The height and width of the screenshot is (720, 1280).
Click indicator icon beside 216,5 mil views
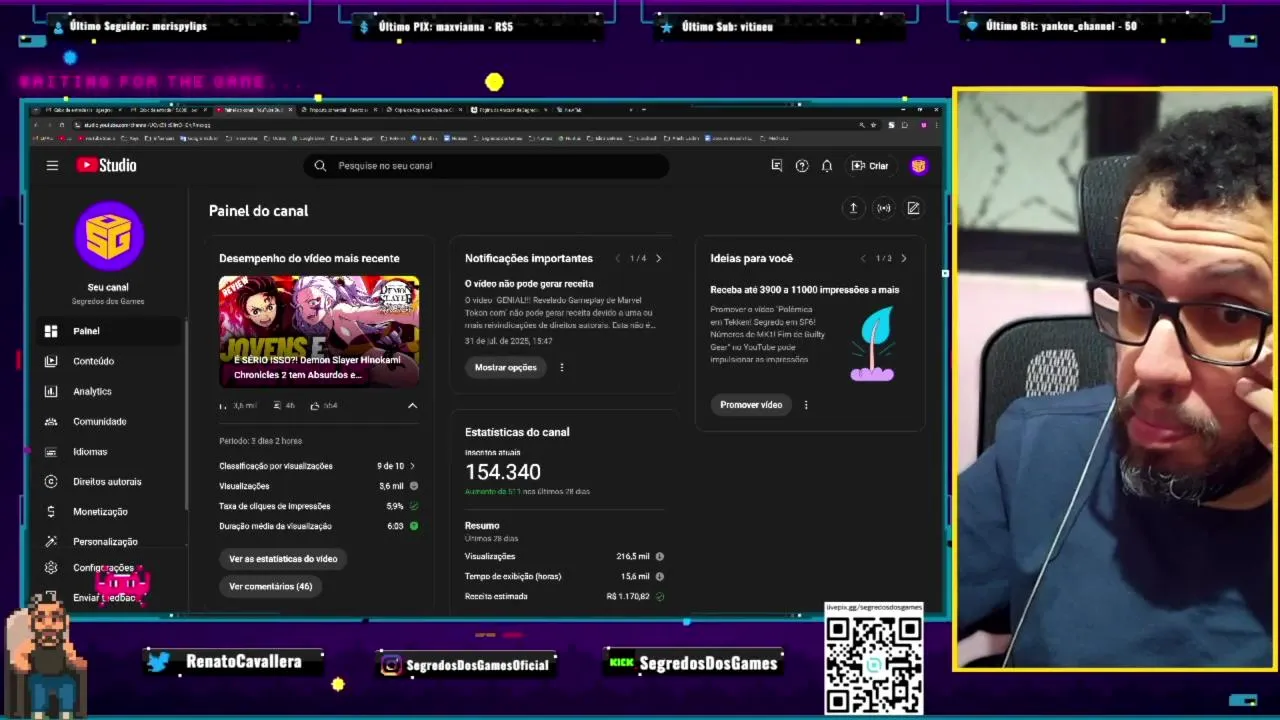tap(660, 556)
